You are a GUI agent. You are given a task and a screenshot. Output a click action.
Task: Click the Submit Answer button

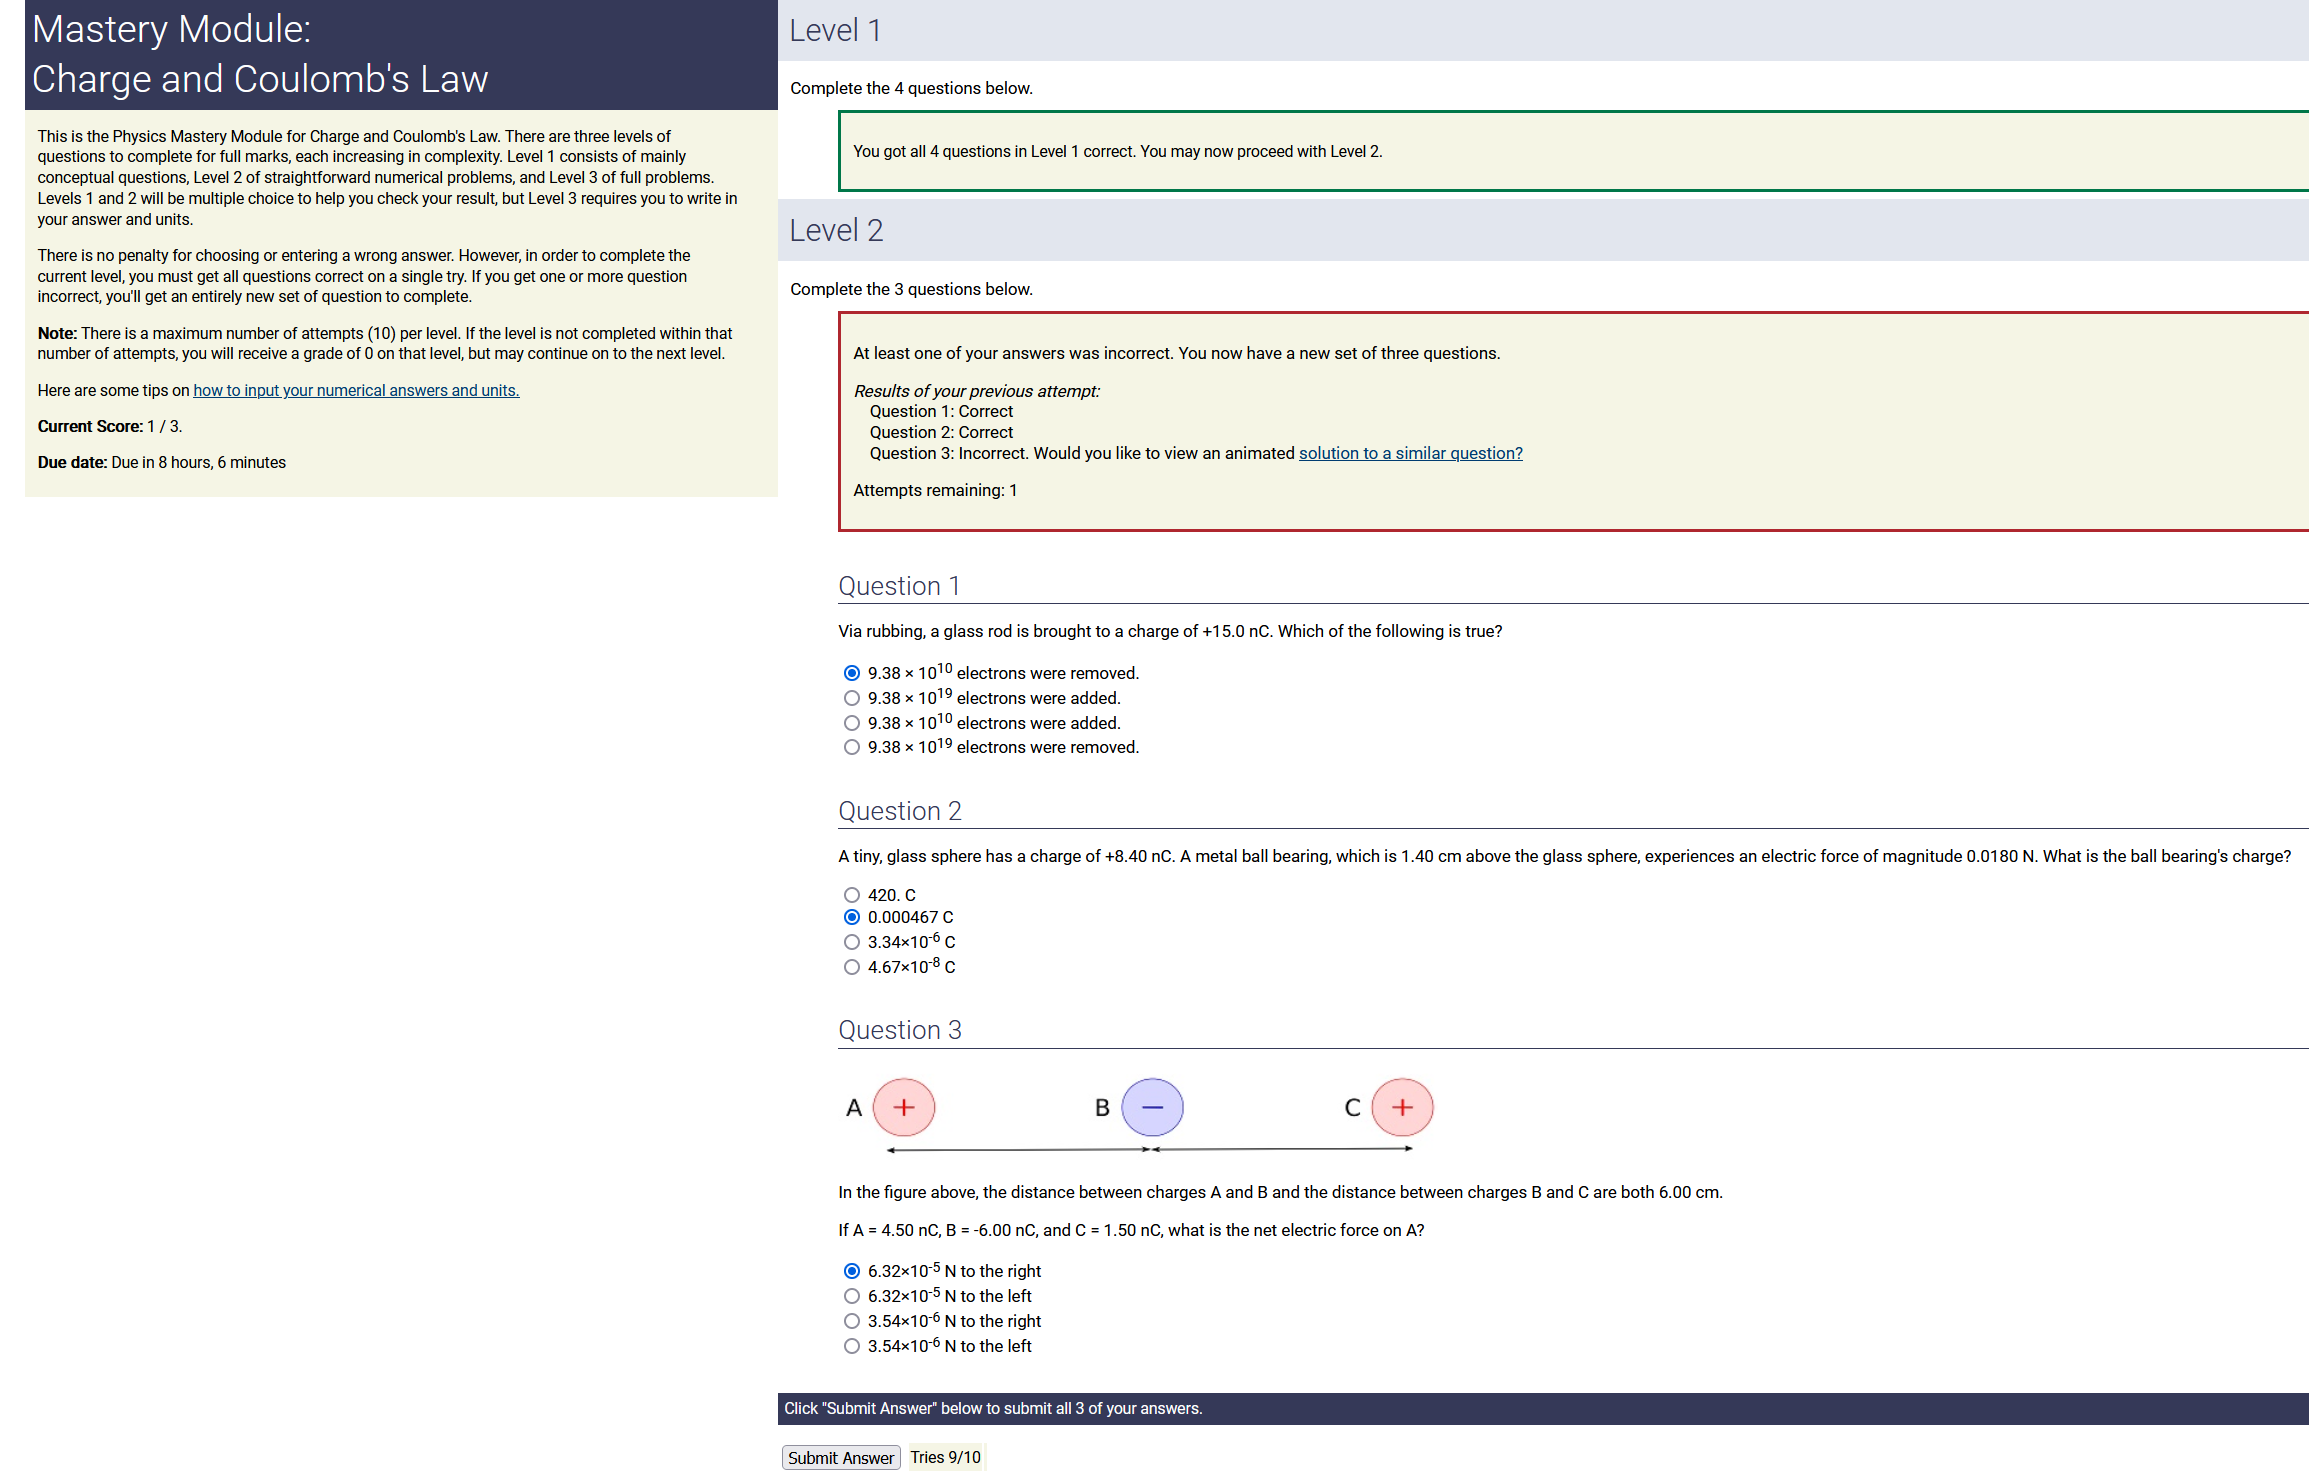click(x=840, y=1457)
